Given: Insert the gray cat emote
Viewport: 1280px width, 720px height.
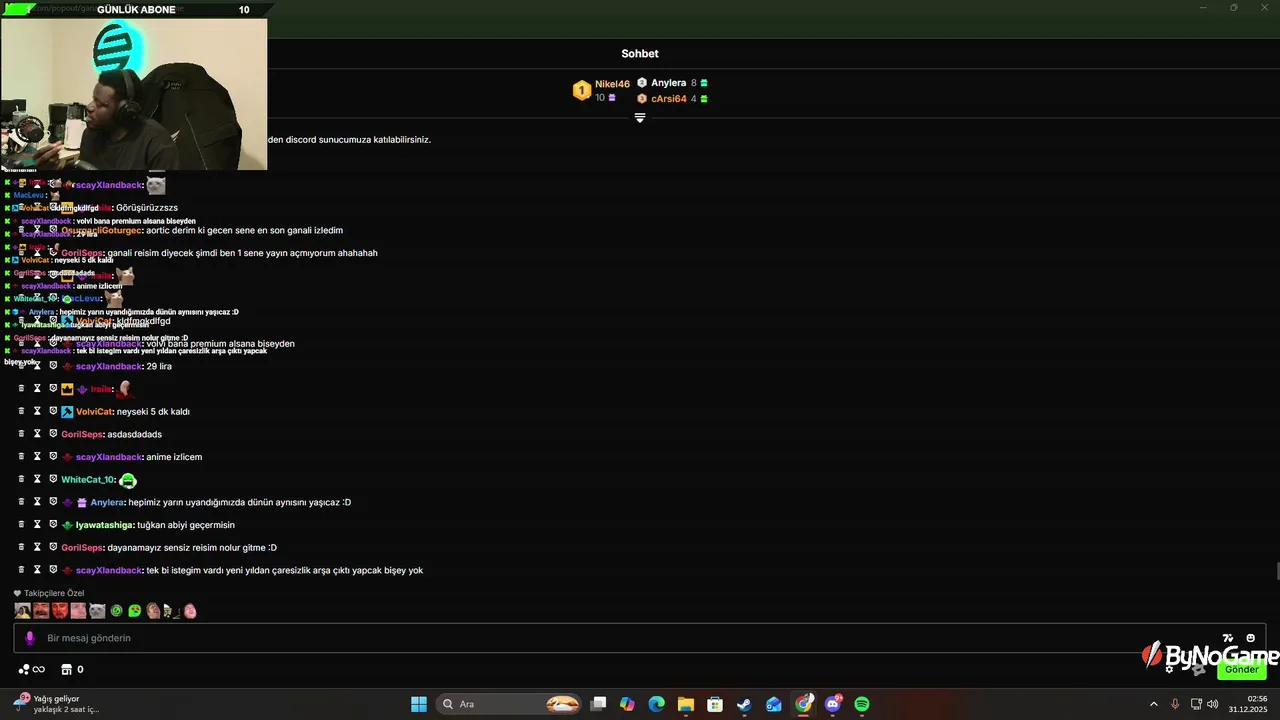Looking at the screenshot, I should tap(97, 611).
